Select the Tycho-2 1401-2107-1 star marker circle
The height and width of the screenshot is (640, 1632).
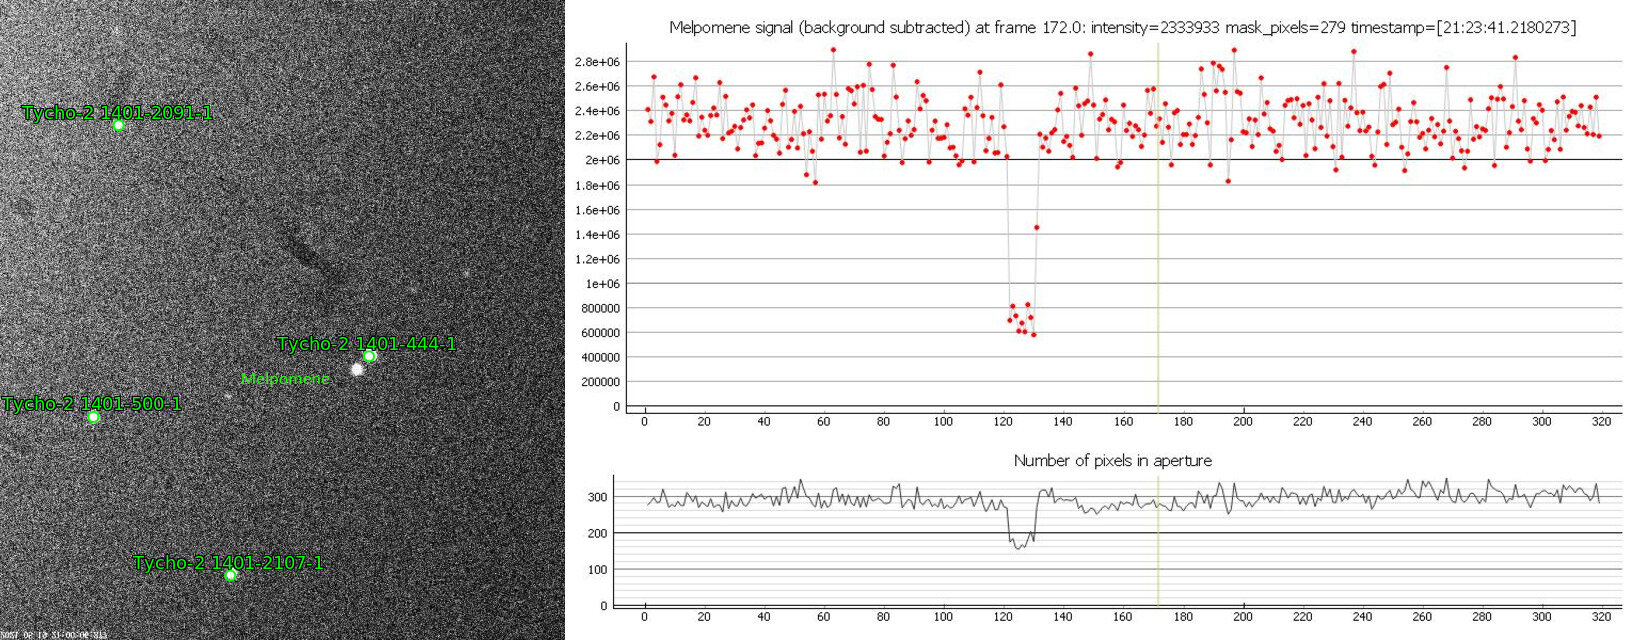230,575
